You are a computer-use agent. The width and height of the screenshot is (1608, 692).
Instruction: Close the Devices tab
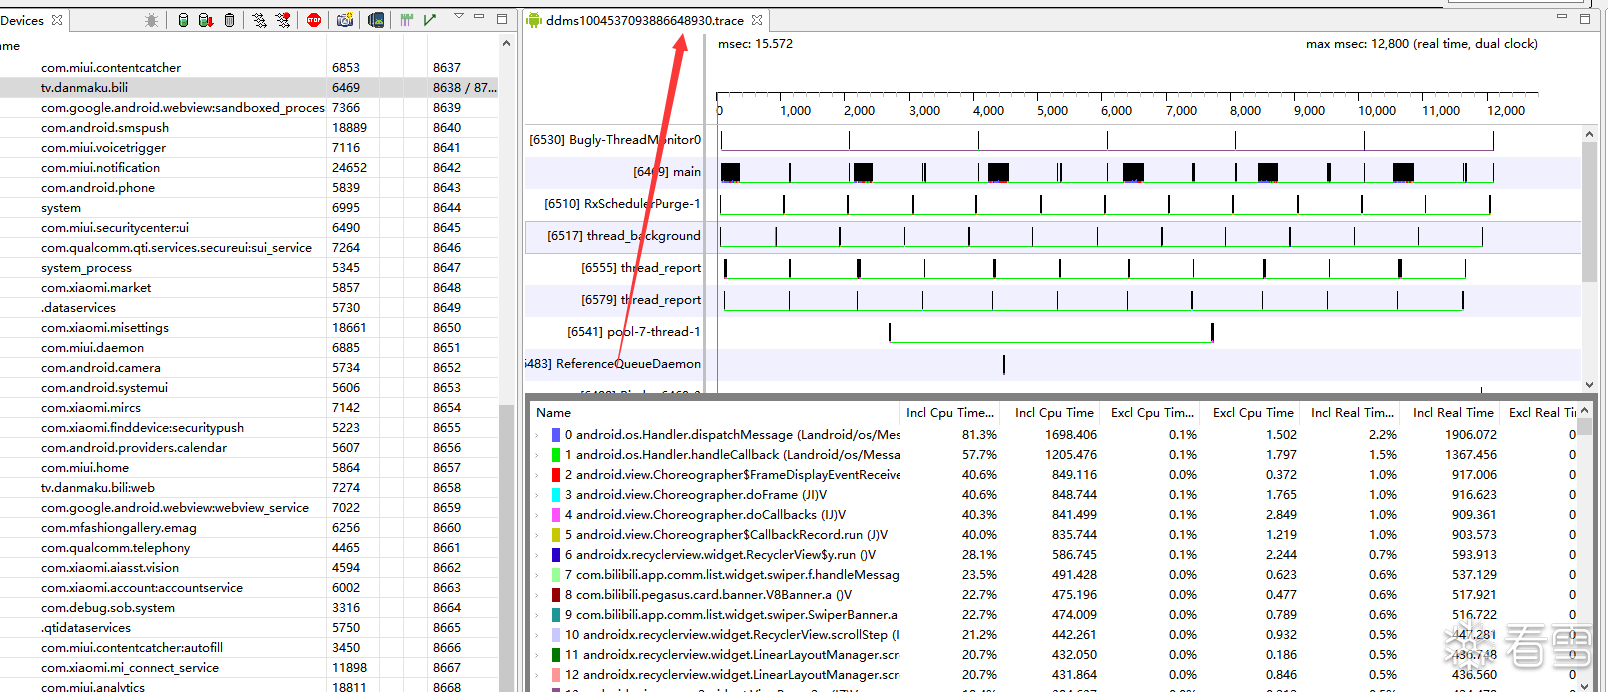[x=57, y=20]
